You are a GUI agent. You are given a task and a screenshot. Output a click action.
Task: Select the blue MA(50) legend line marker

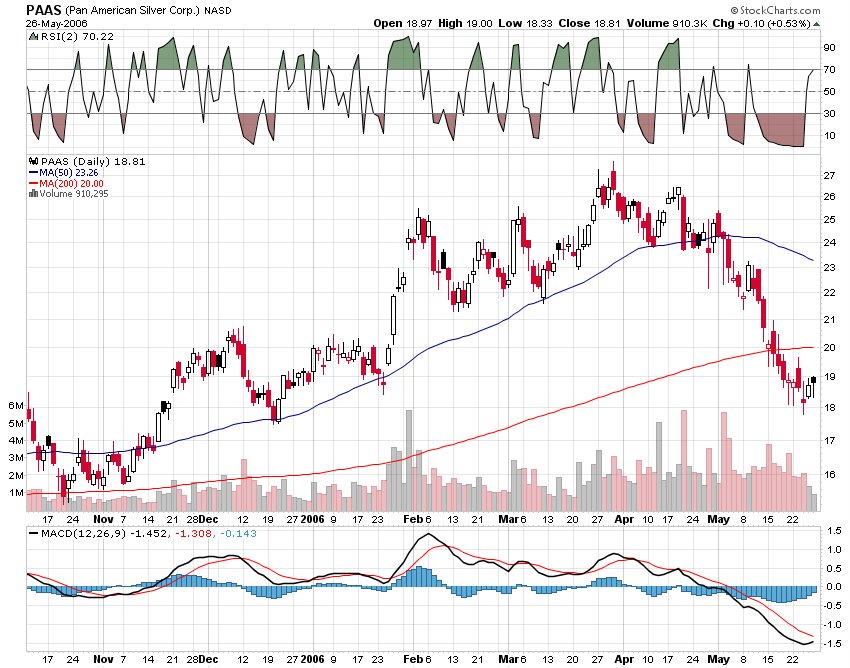point(33,172)
